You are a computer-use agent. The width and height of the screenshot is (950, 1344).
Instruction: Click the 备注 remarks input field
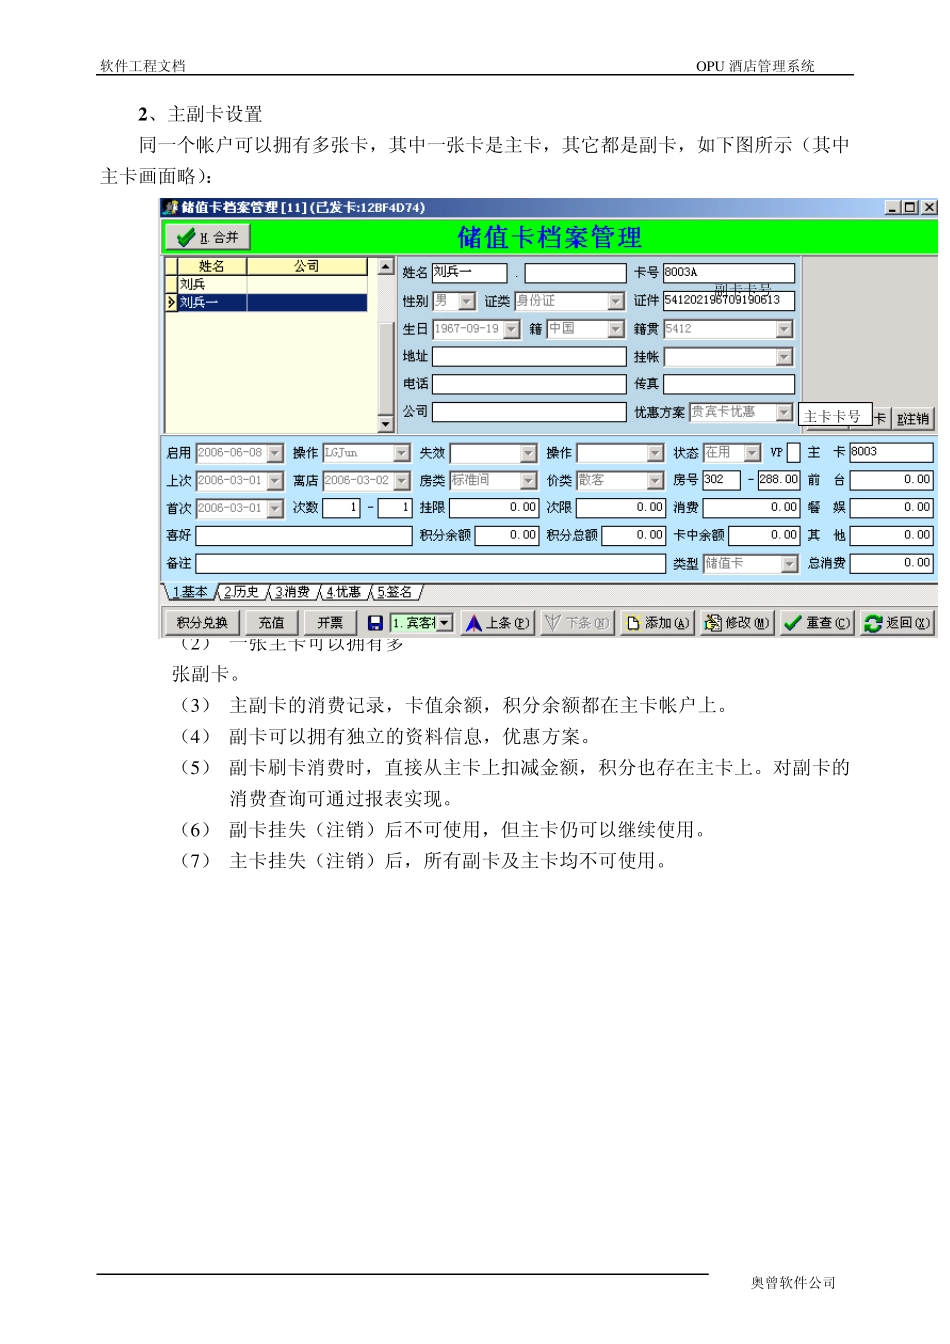click(x=431, y=564)
